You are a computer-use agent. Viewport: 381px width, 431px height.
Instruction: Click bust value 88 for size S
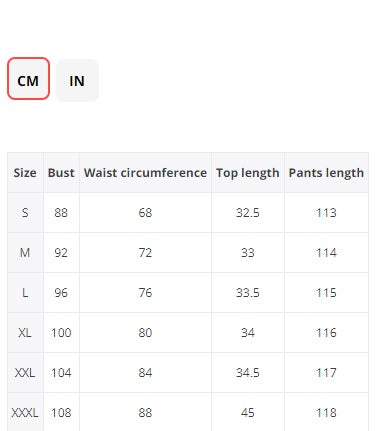pyautogui.click(x=61, y=213)
